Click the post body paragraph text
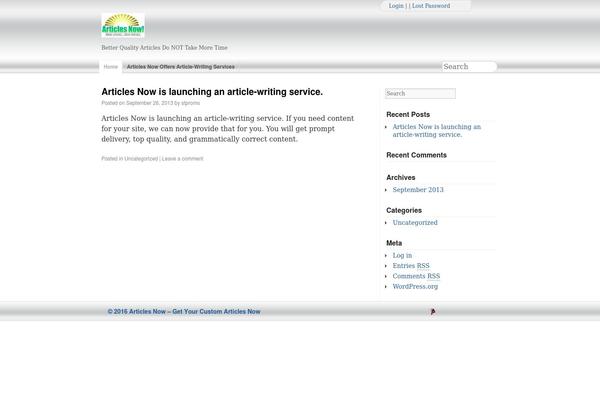600x400 pixels. click(228, 129)
